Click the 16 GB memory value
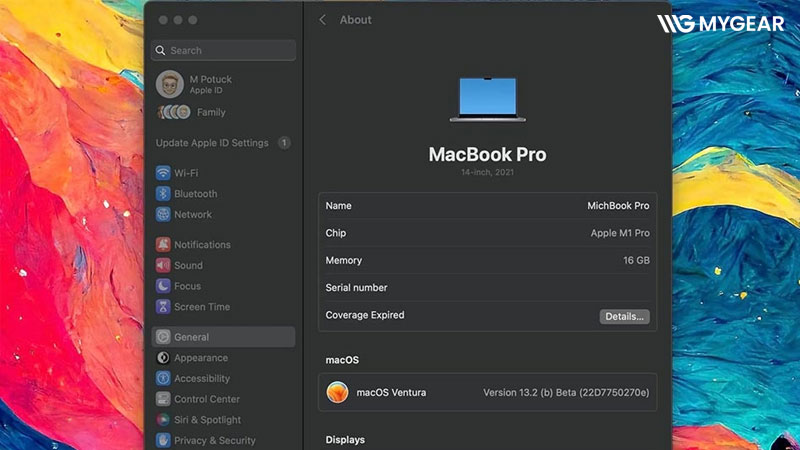Screen dimensions: 800x450 click(636, 260)
